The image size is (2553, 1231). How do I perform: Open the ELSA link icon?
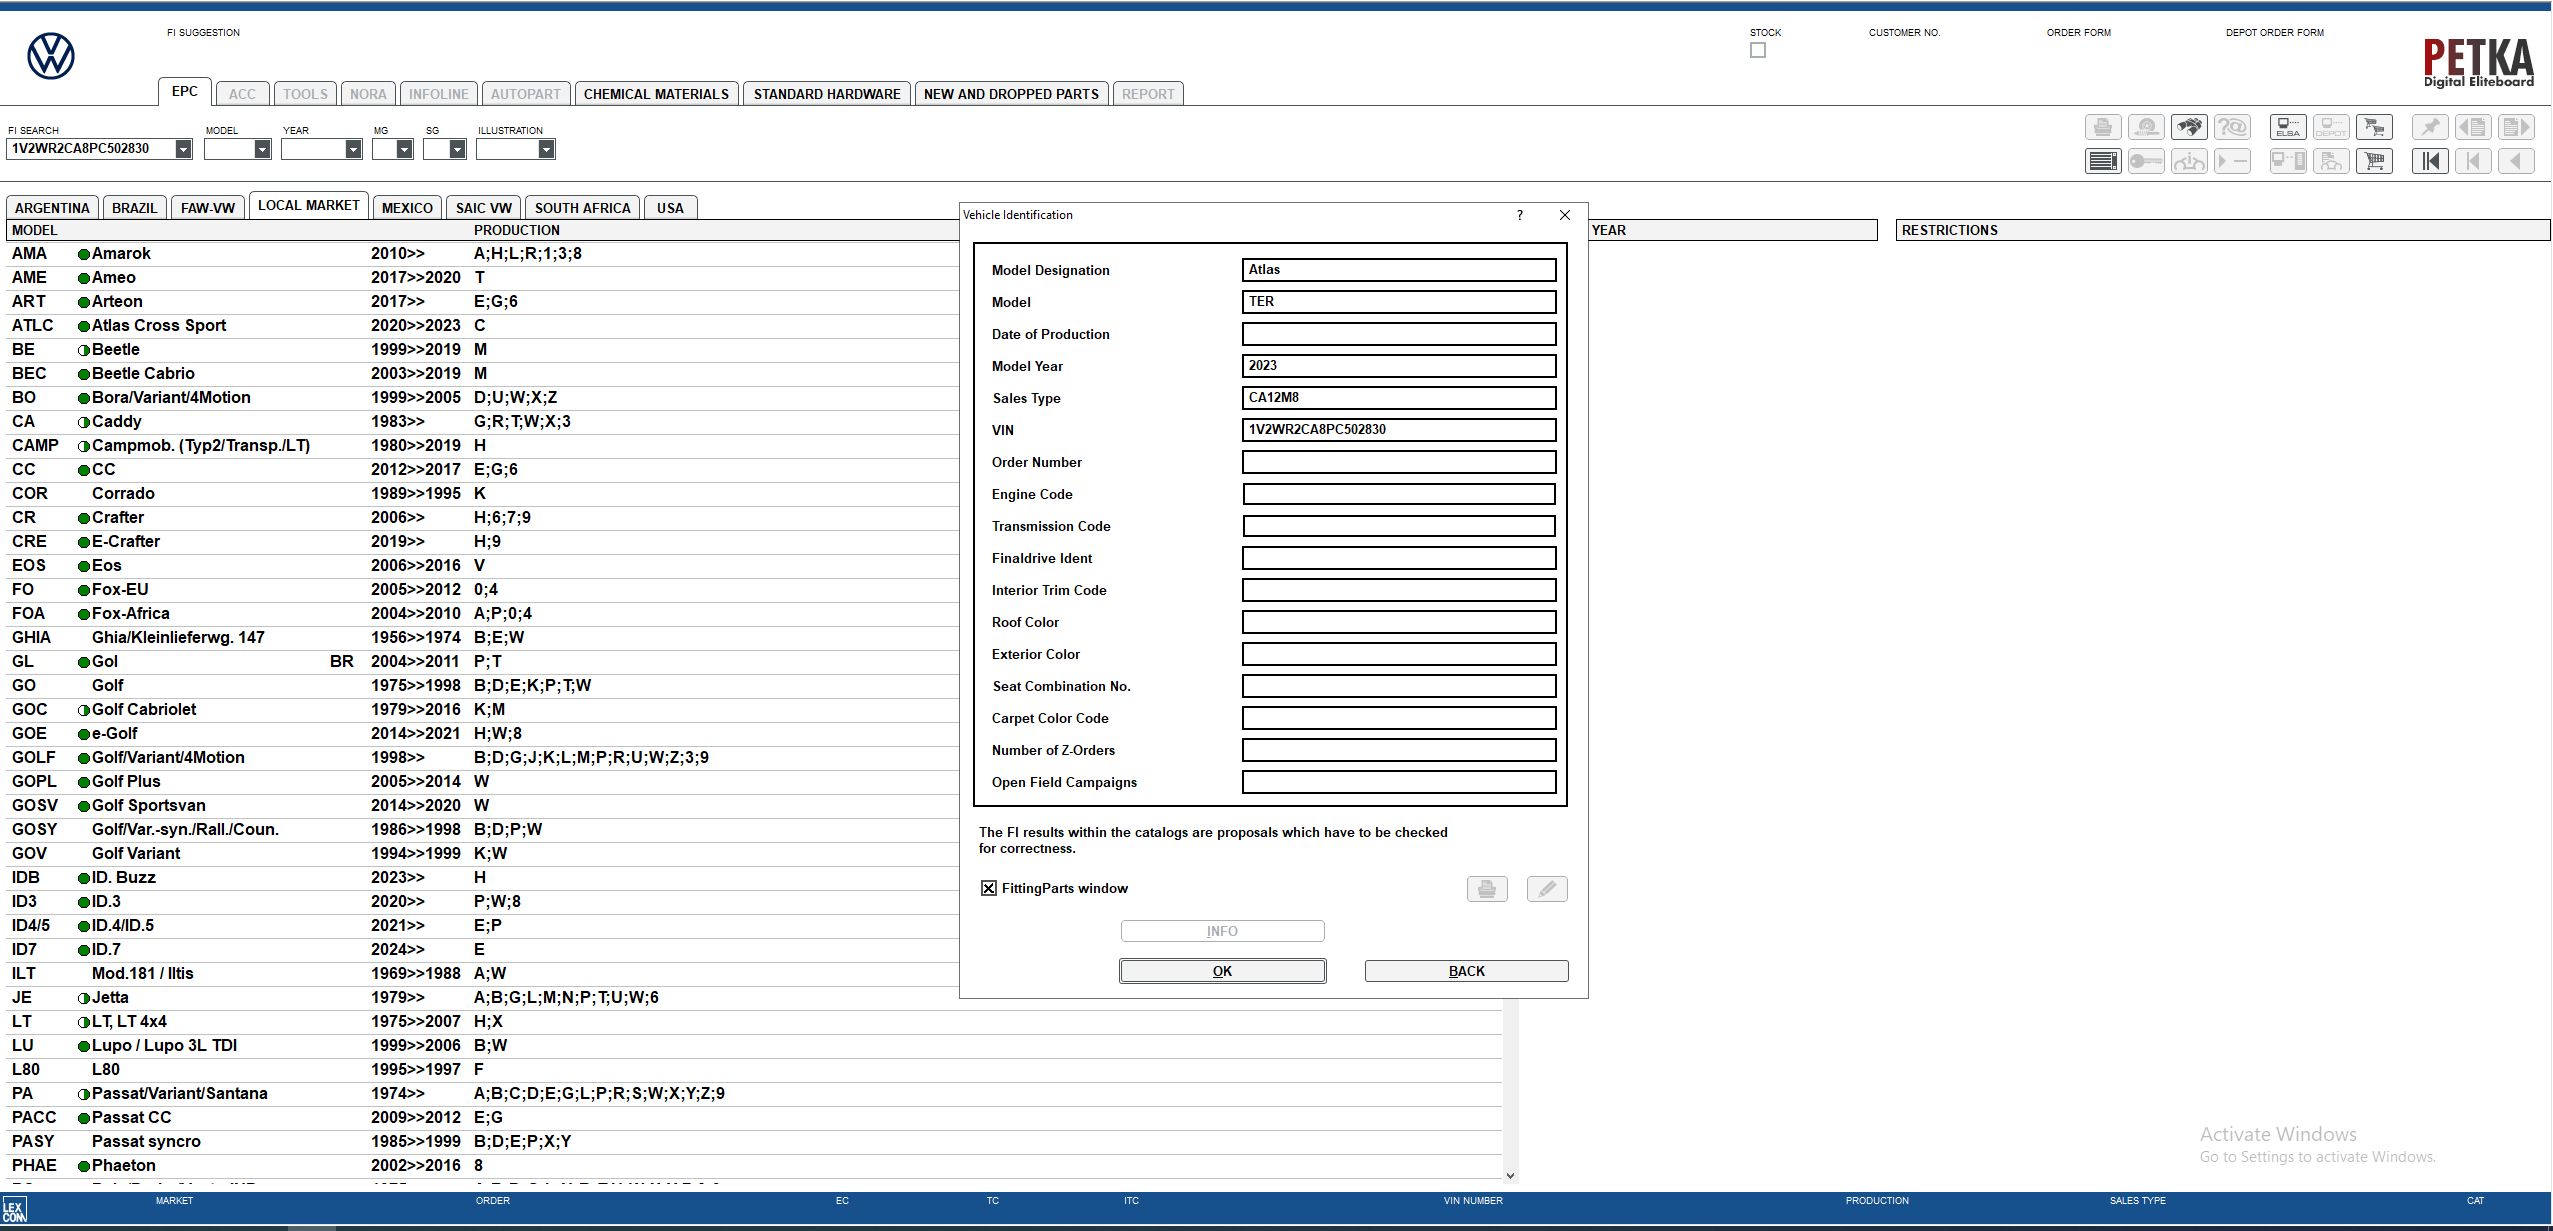coord(2288,127)
